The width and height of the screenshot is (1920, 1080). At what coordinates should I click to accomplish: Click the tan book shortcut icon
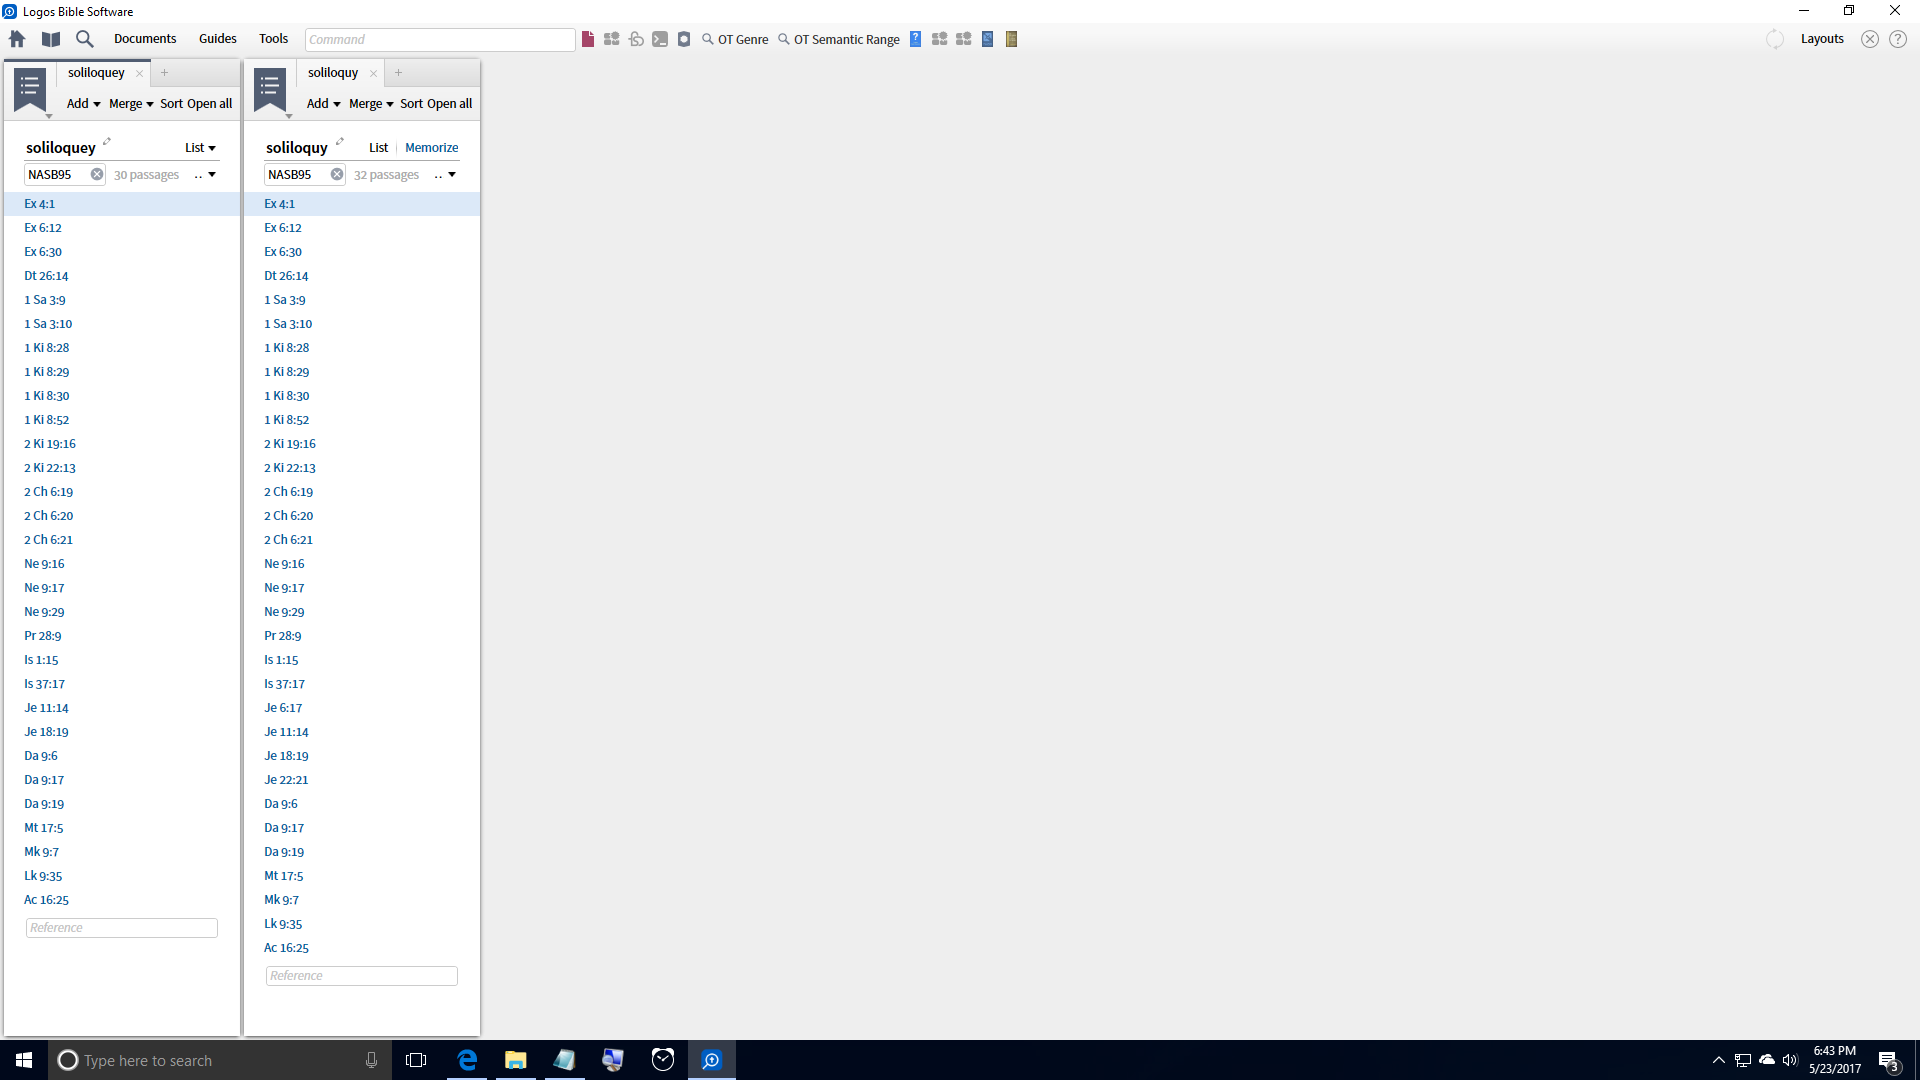(x=1011, y=39)
